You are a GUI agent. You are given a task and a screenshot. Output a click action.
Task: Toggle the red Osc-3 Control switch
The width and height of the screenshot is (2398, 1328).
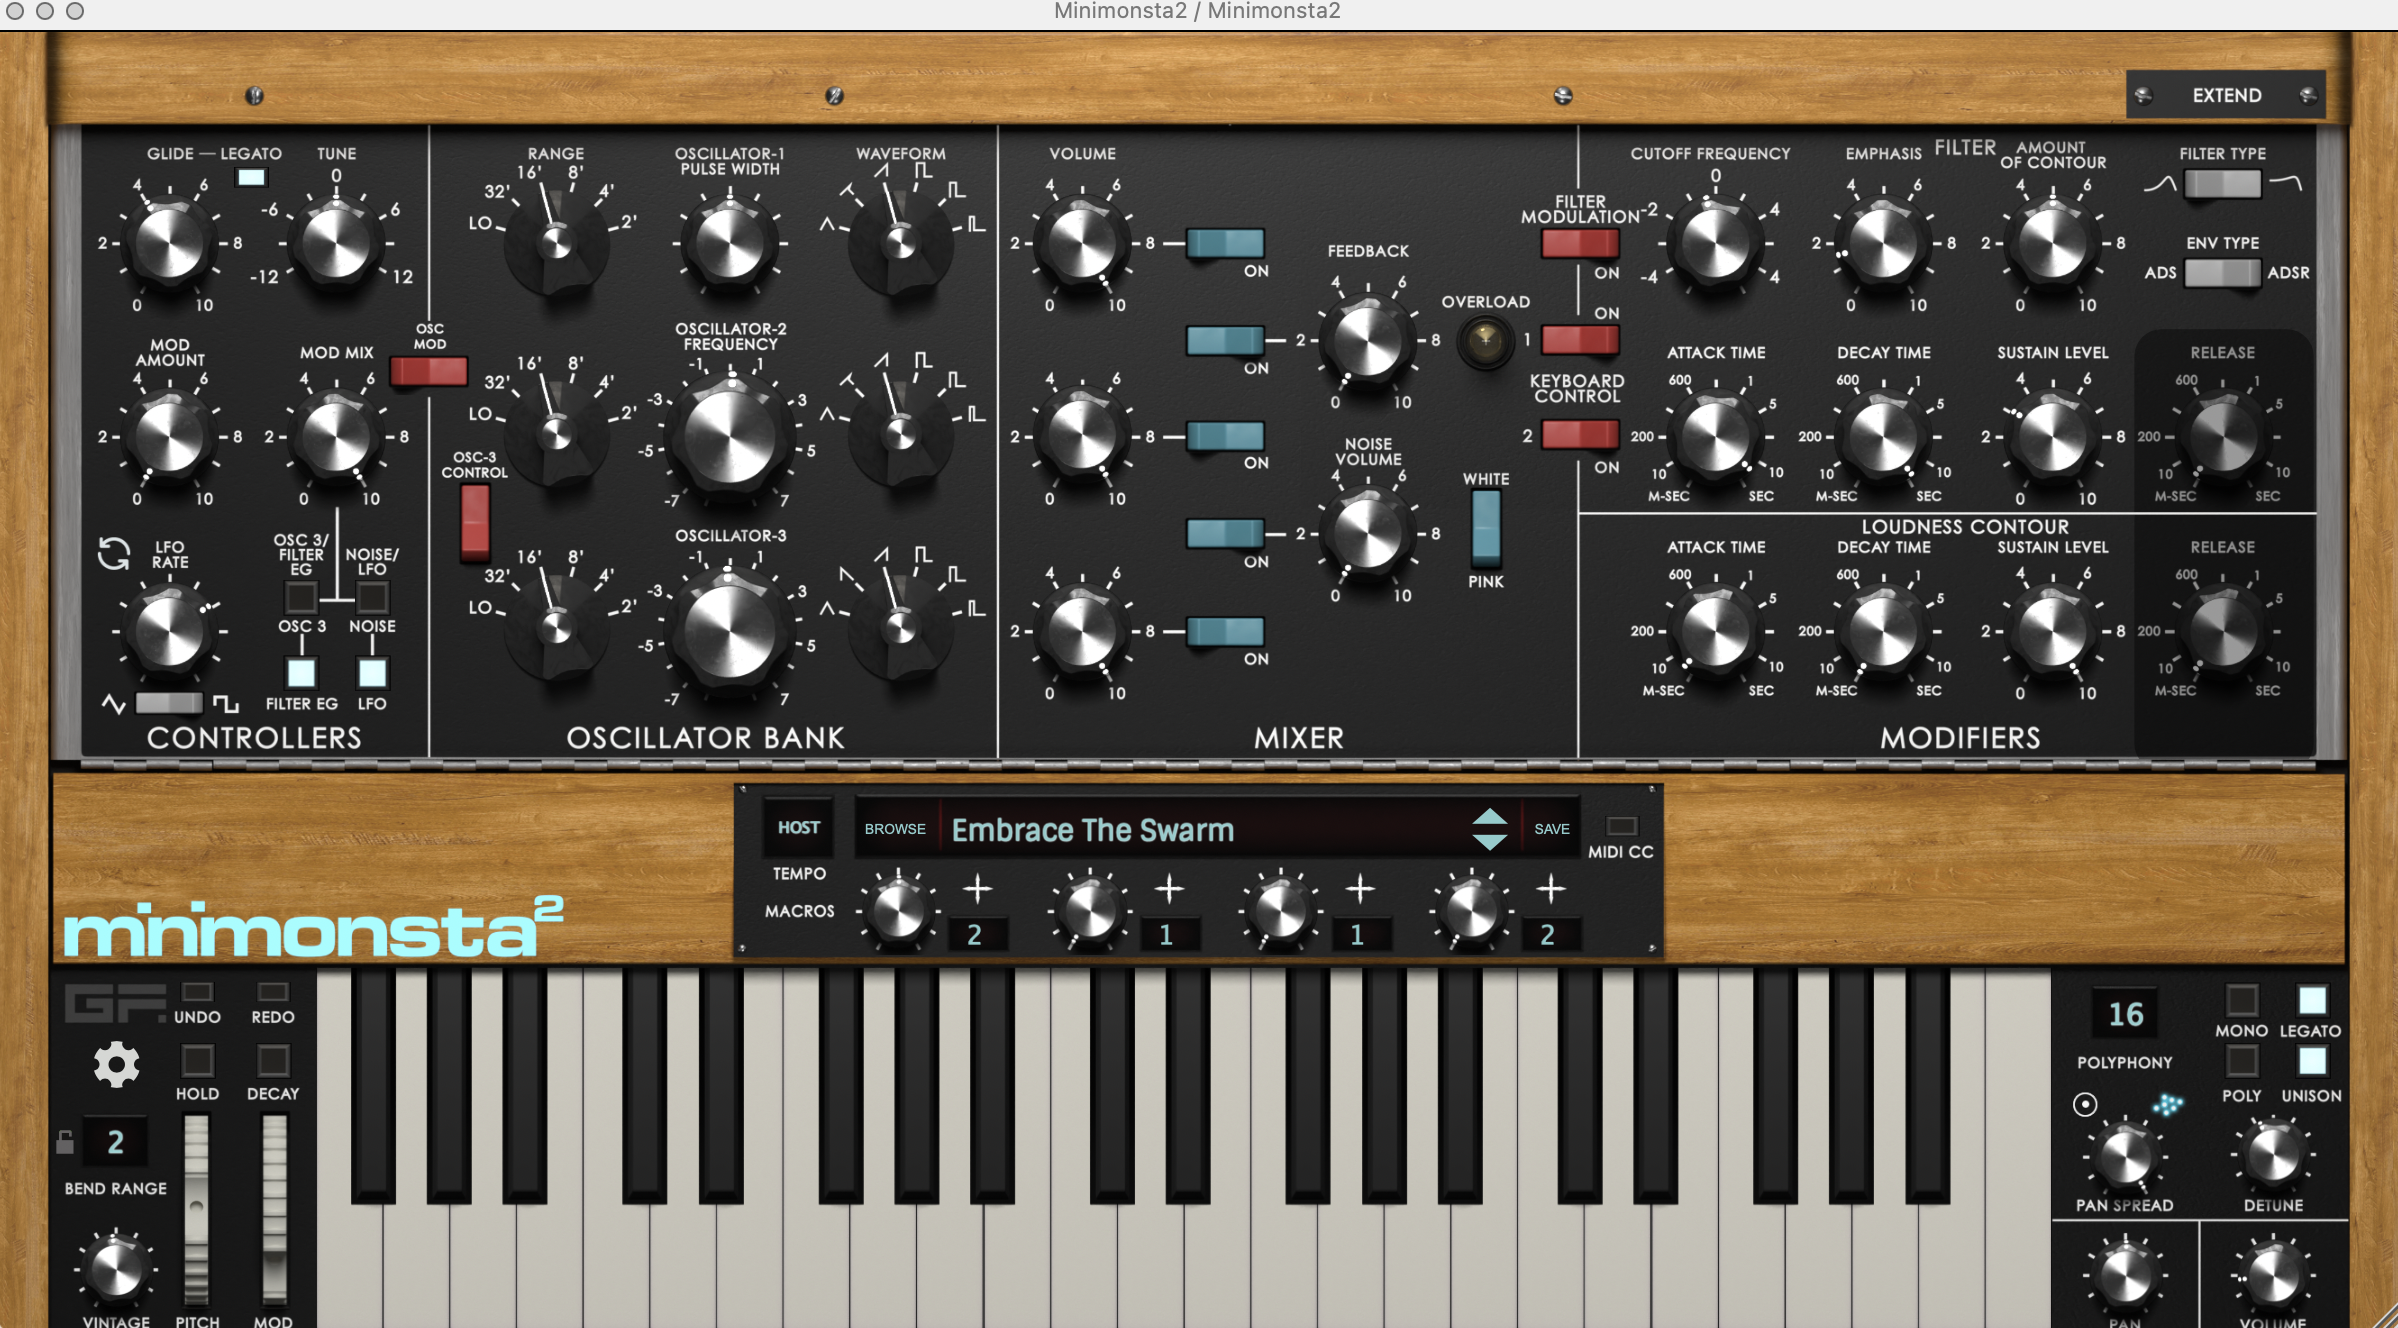pyautogui.click(x=475, y=522)
